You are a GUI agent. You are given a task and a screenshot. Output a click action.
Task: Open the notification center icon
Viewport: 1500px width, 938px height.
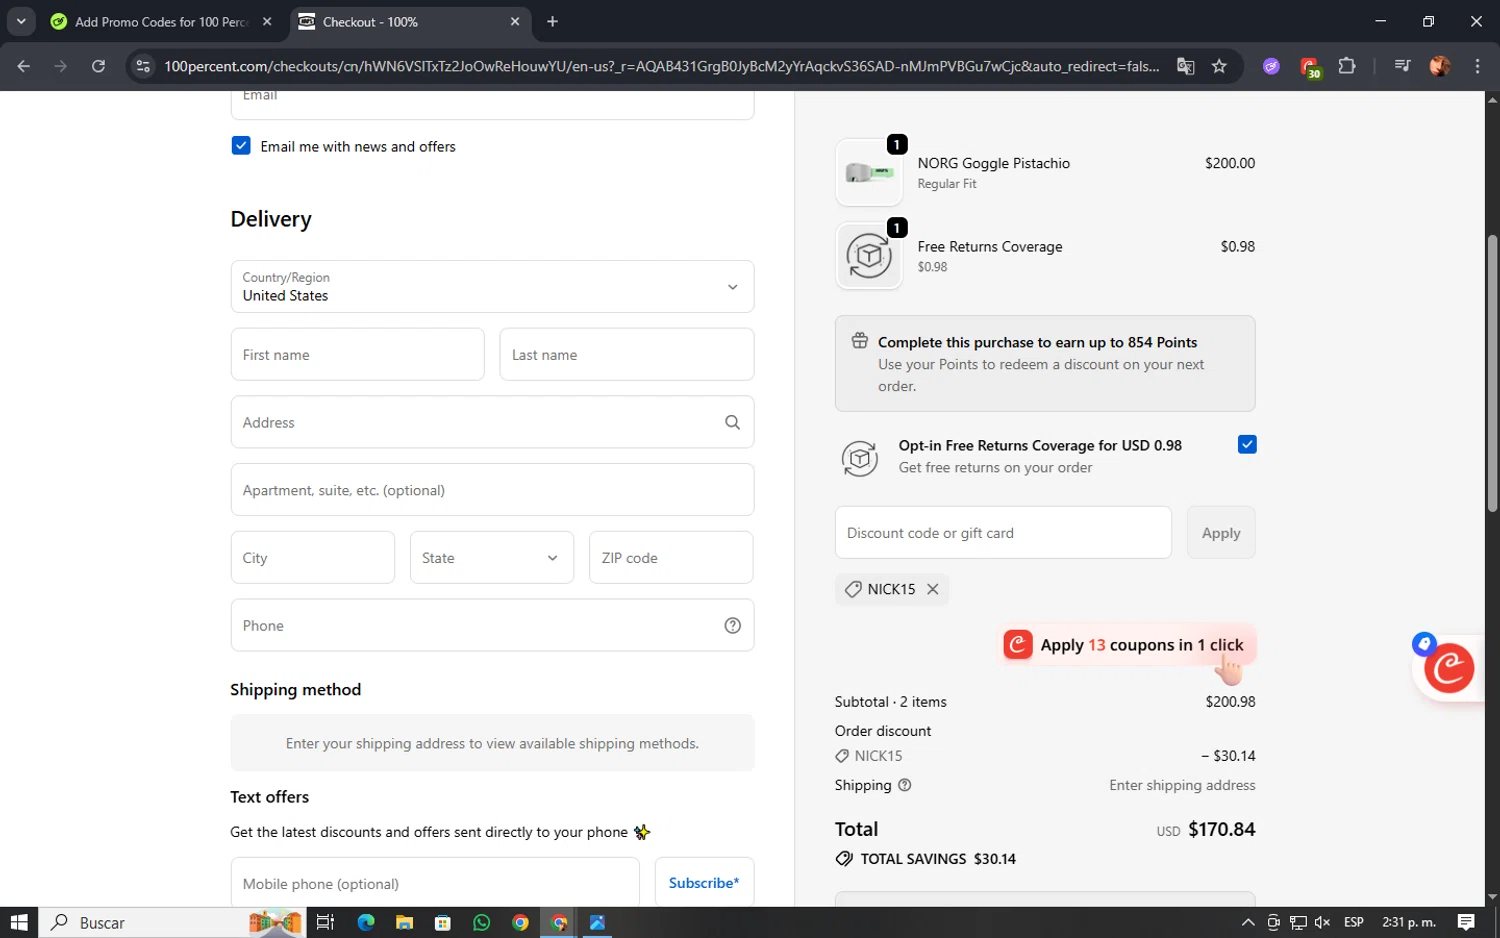pos(1466,922)
